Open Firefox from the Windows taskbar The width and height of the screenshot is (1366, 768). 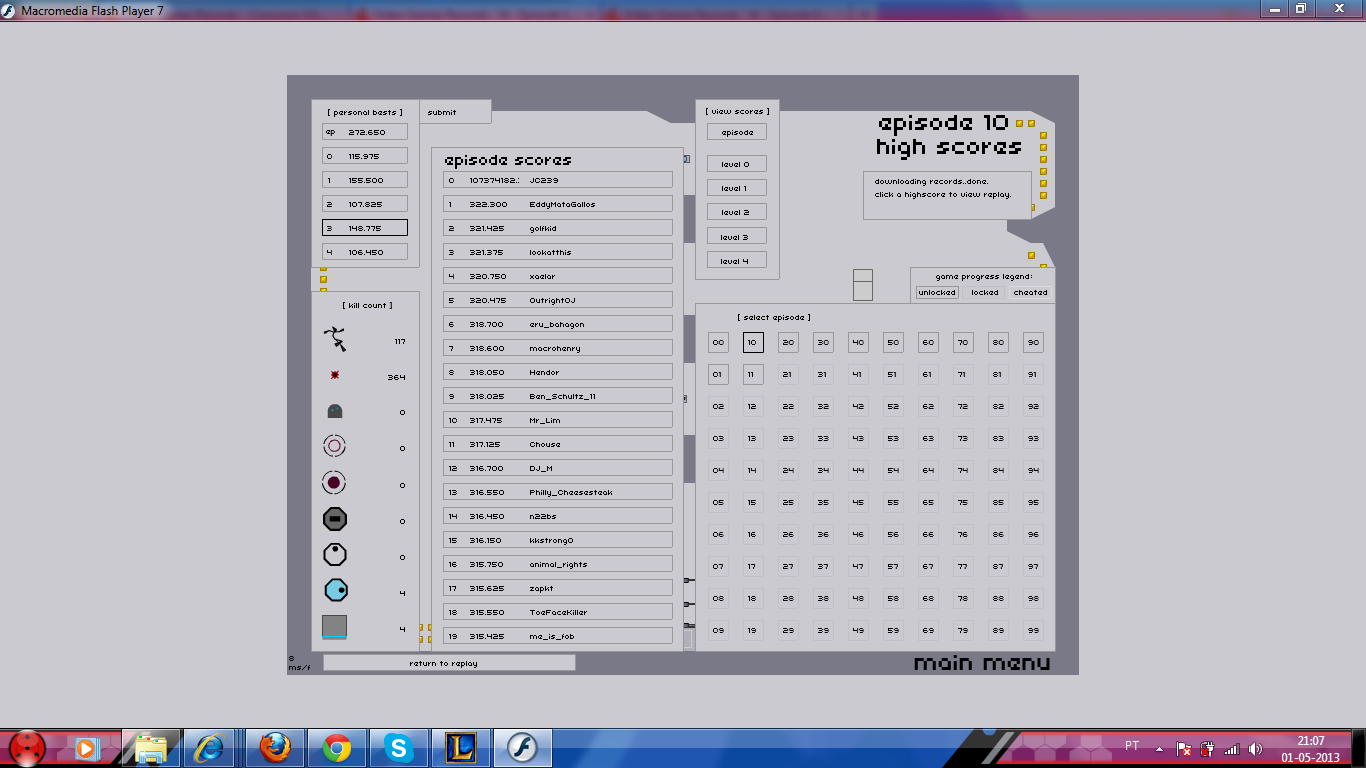pyautogui.click(x=274, y=747)
